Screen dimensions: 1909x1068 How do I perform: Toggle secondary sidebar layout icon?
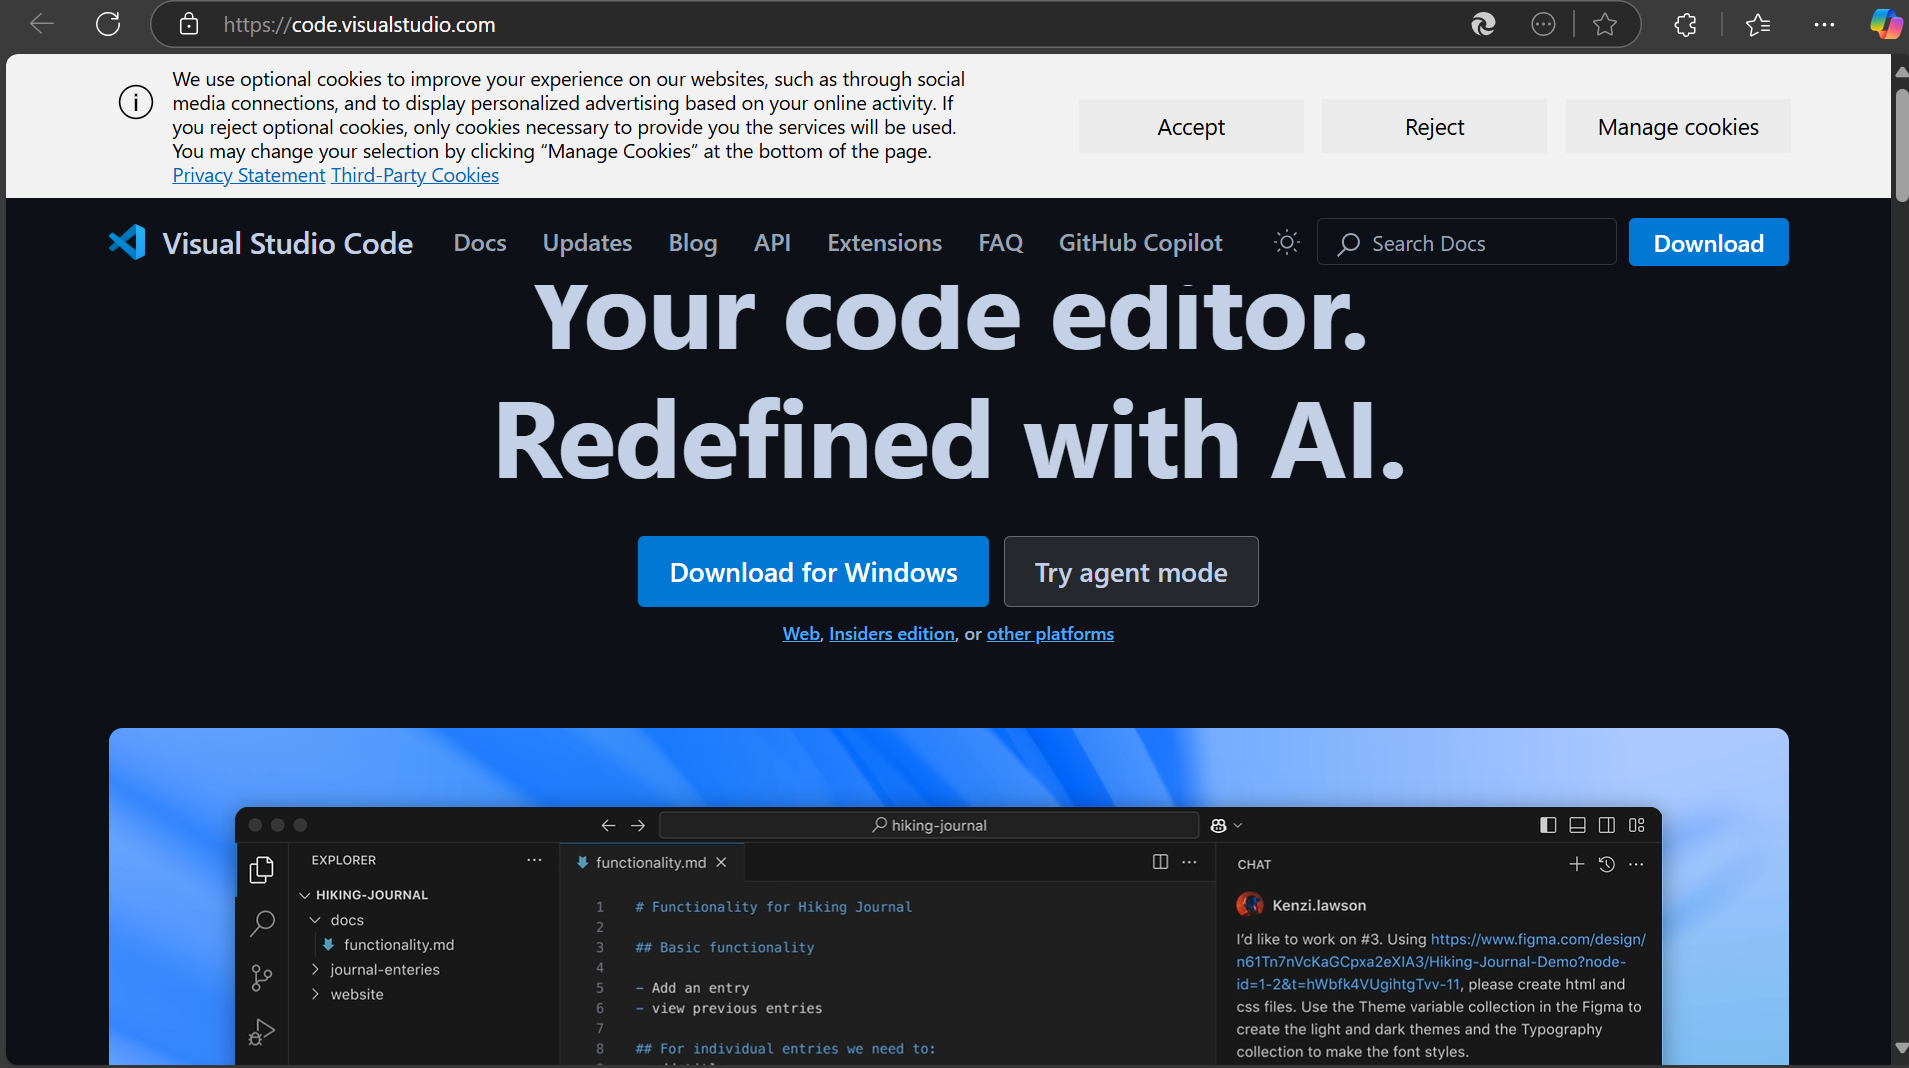click(1607, 825)
